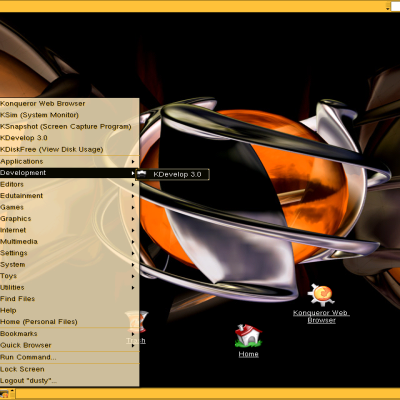
Task: Open the K menu launcher icon in the panel
Action: [4, 394]
